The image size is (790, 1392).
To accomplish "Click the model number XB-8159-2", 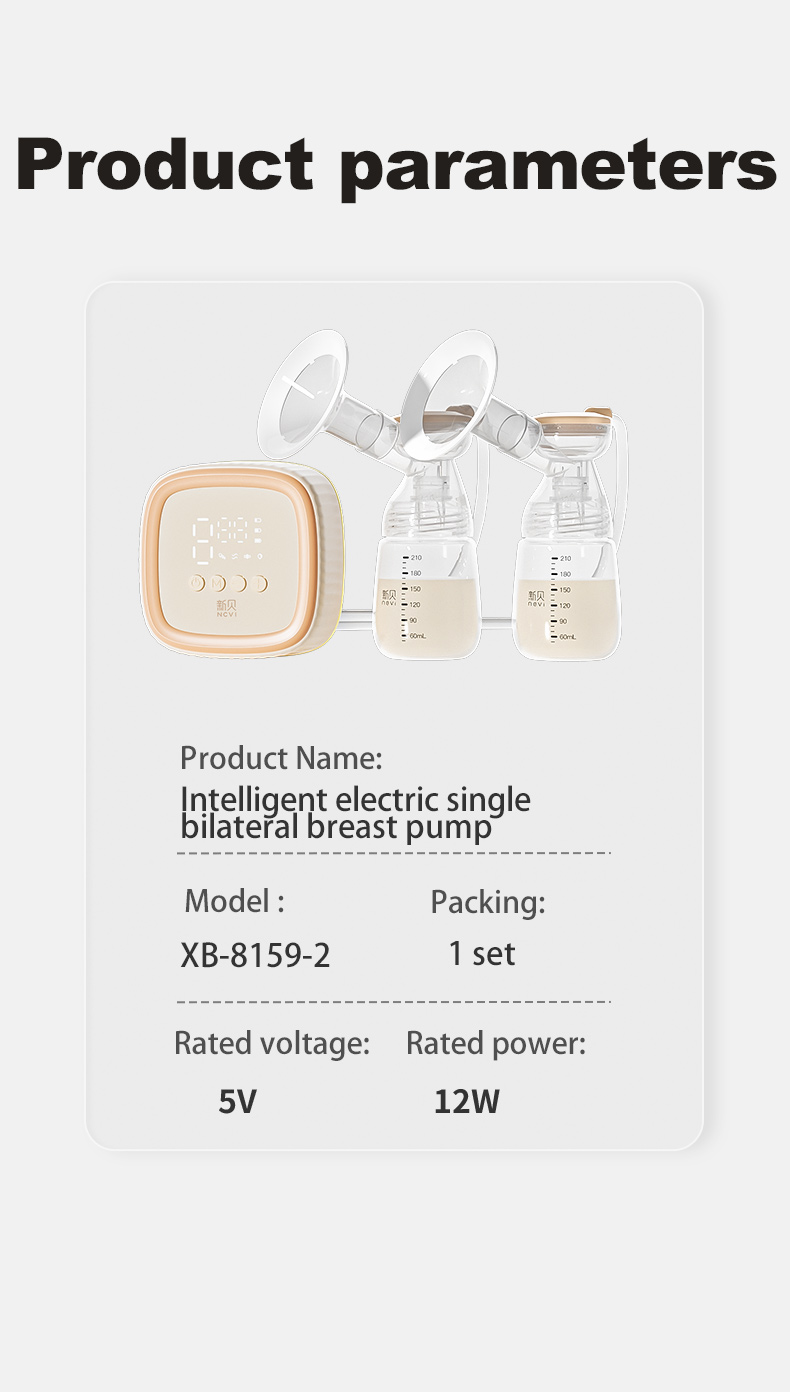I will pos(255,956).
